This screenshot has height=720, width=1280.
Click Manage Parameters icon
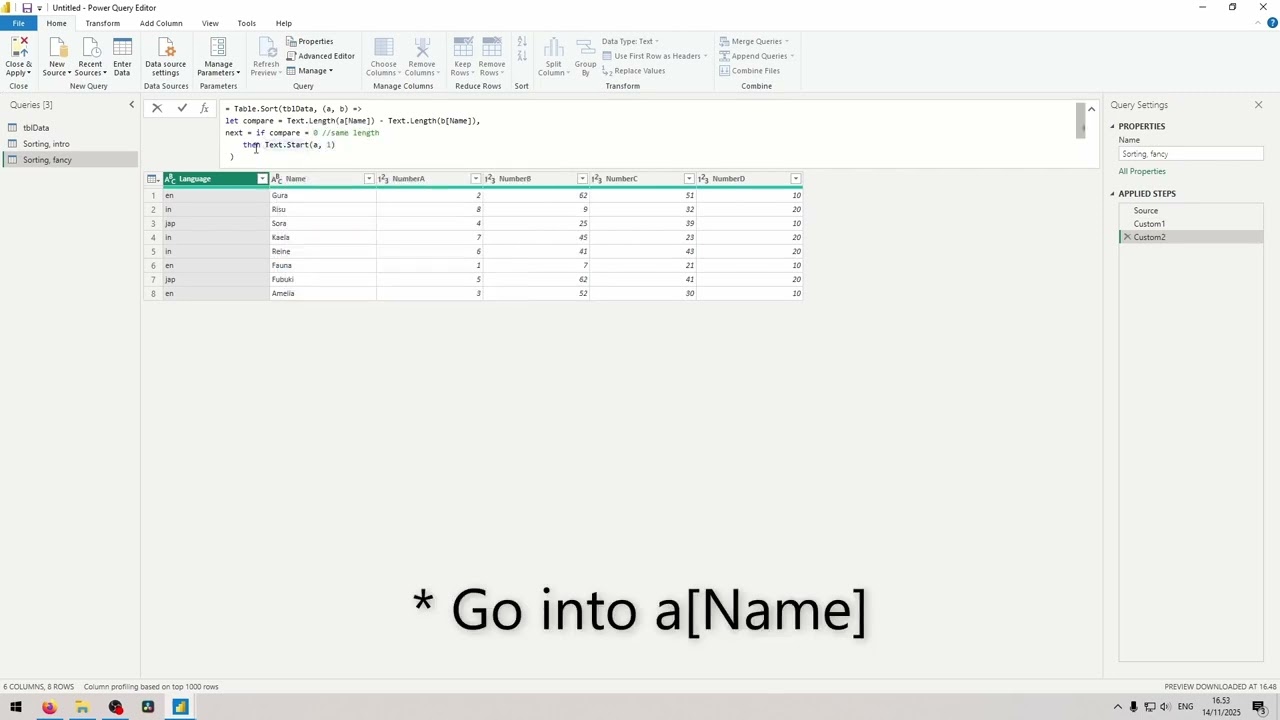point(218,48)
